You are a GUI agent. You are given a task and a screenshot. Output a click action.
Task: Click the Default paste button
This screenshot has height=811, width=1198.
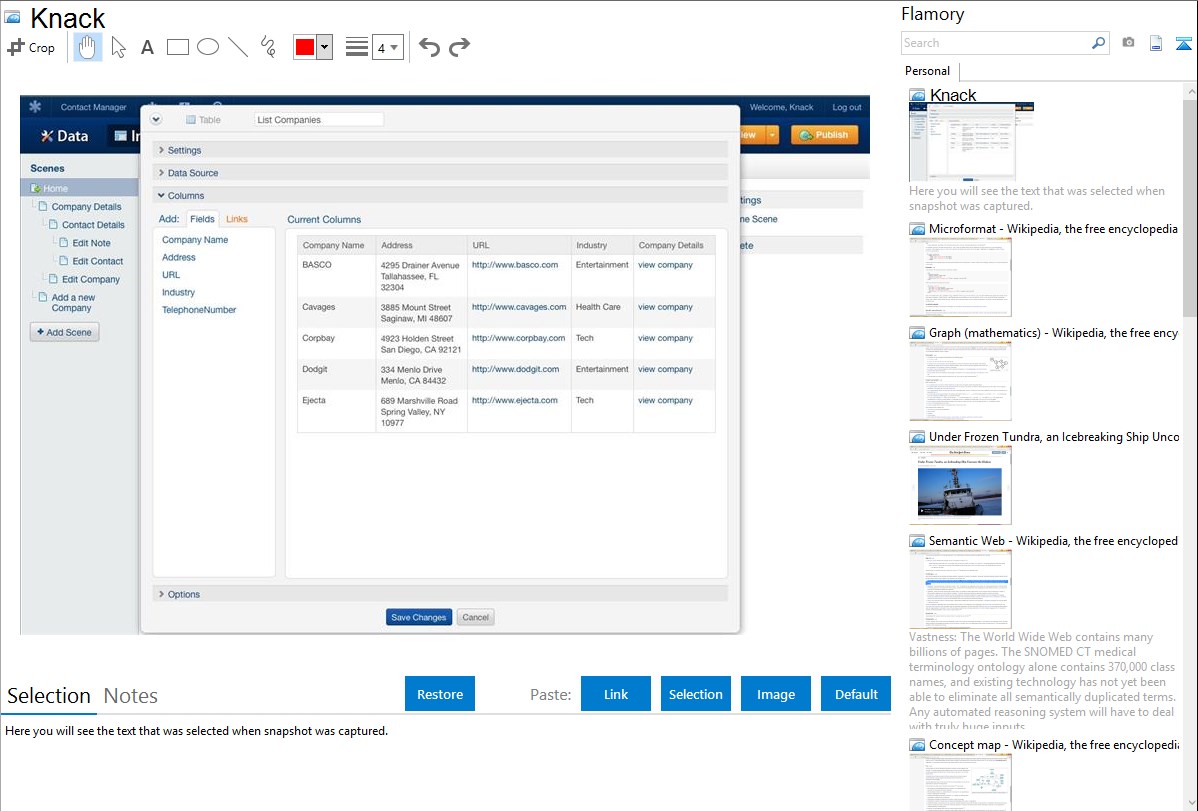point(856,694)
